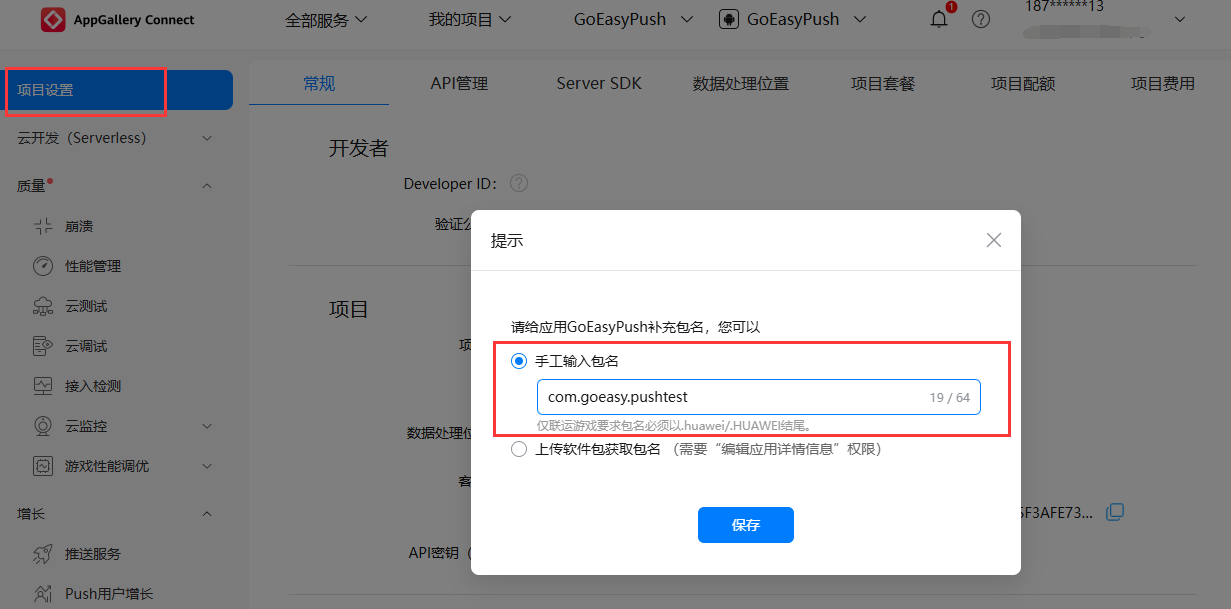
Task: Click the 187******13 account number
Action: pyautogui.click(x=1063, y=7)
